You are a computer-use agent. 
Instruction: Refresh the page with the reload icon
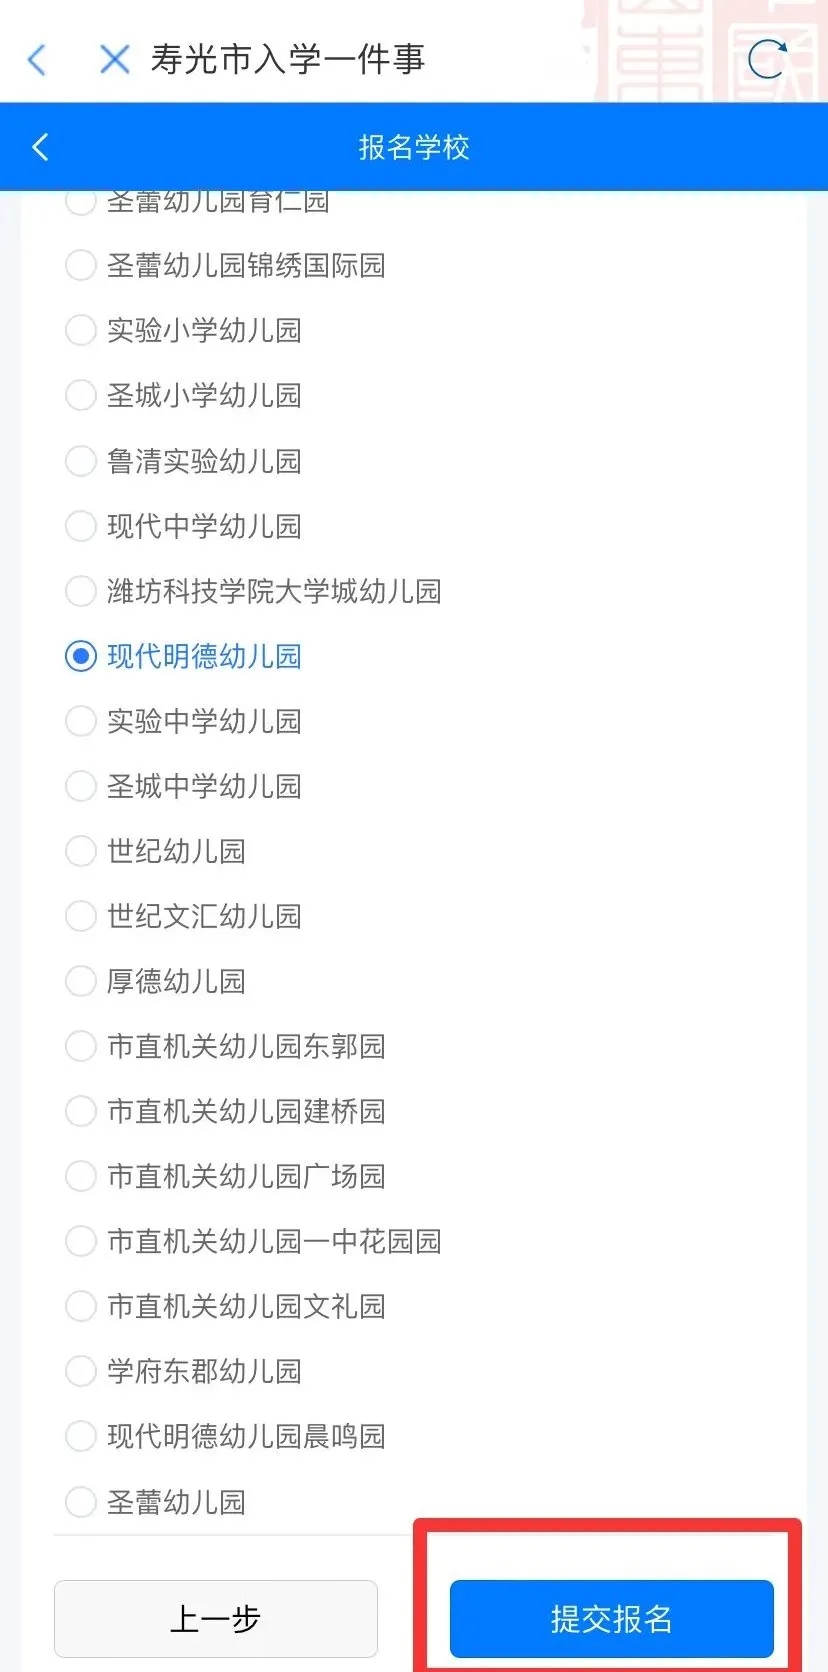pyautogui.click(x=767, y=60)
